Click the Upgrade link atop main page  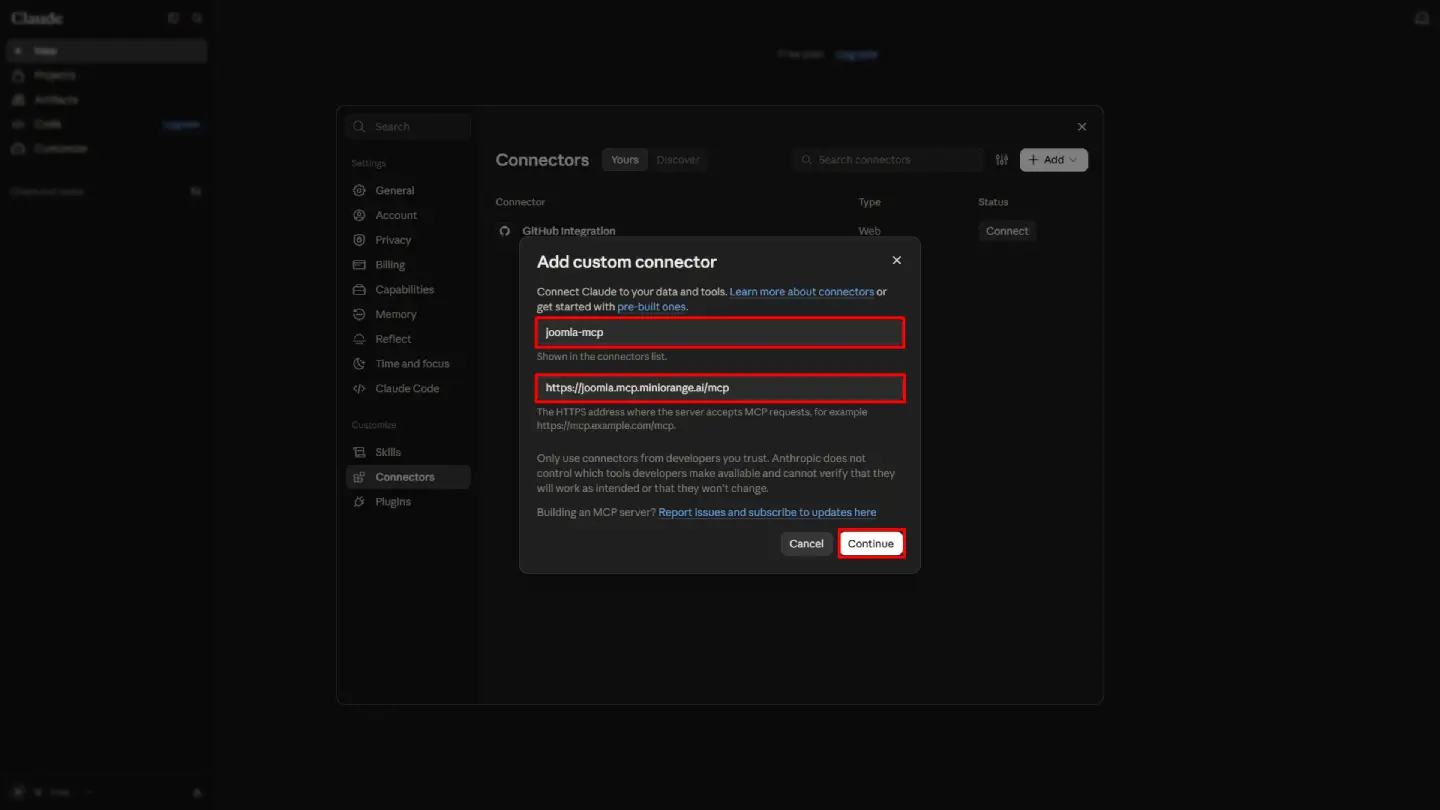[856, 54]
